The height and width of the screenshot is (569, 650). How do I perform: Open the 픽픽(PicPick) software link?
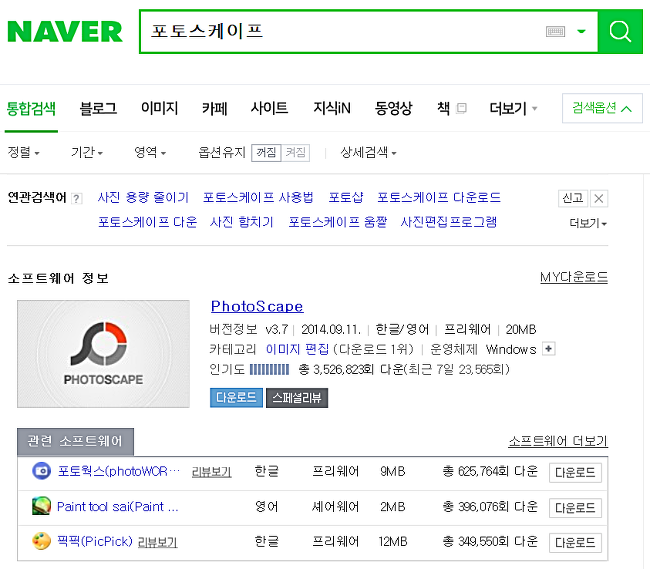[95, 541]
